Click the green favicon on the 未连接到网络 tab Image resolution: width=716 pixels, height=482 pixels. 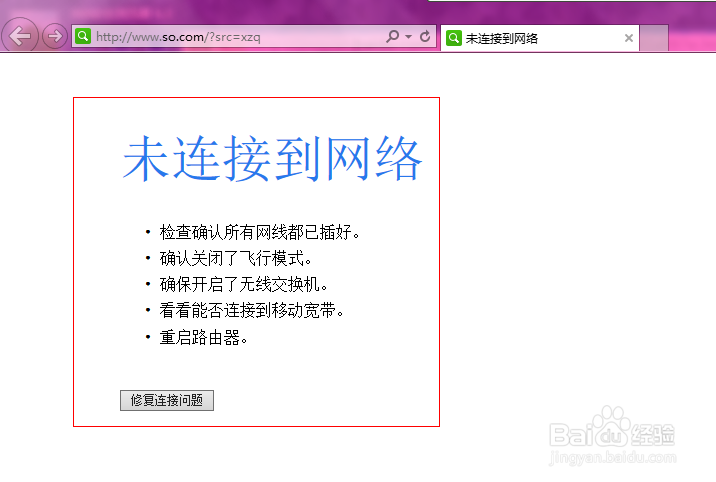[x=453, y=38]
